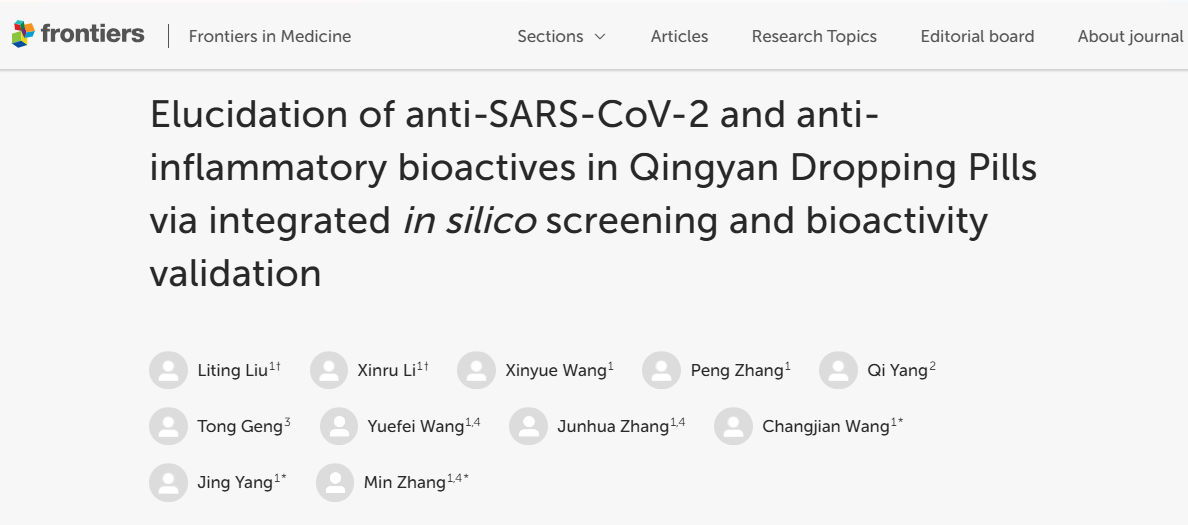This screenshot has width=1188, height=525.
Task: Open the Frontiers in Medicine journal link
Action: (270, 36)
